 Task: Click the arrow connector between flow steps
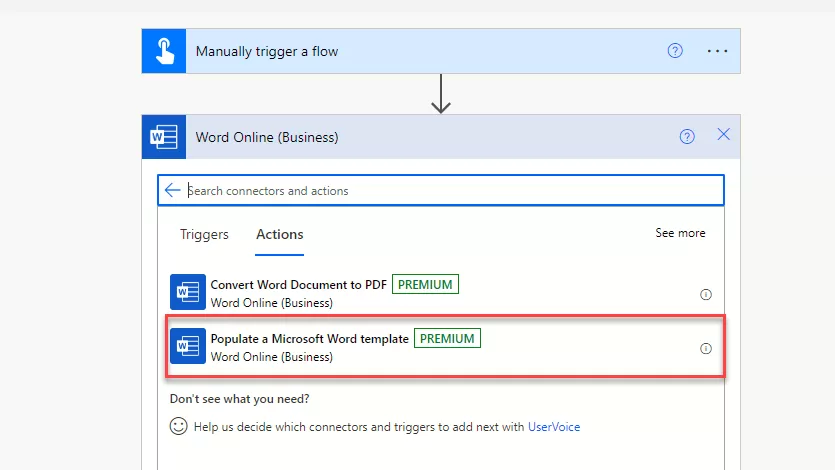[x=440, y=94]
